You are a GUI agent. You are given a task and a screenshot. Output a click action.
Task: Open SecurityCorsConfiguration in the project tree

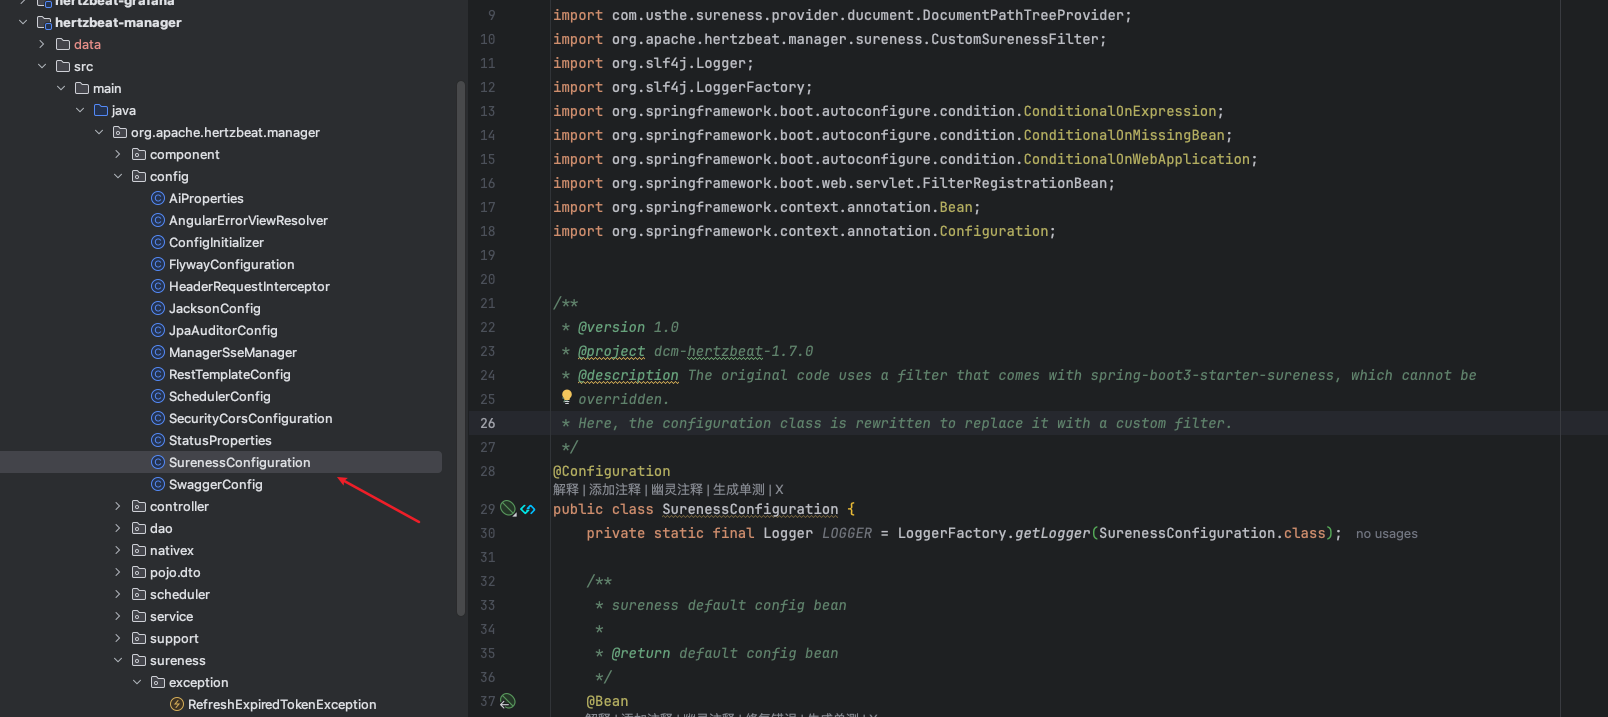(x=250, y=418)
